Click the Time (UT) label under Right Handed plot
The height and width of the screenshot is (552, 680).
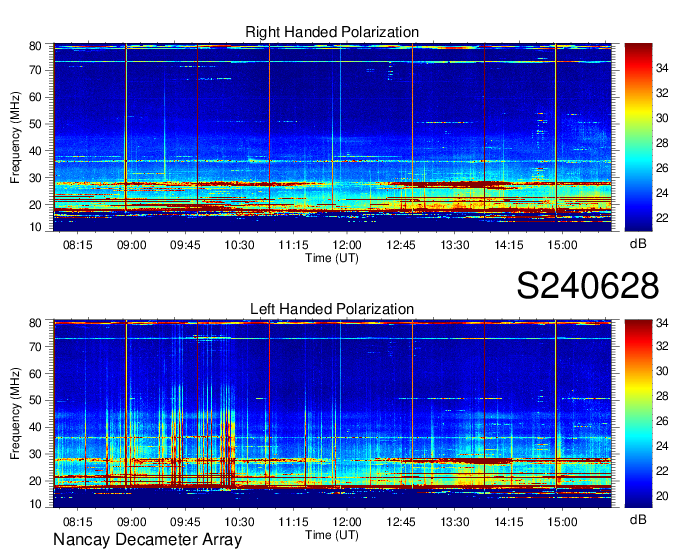point(332,258)
